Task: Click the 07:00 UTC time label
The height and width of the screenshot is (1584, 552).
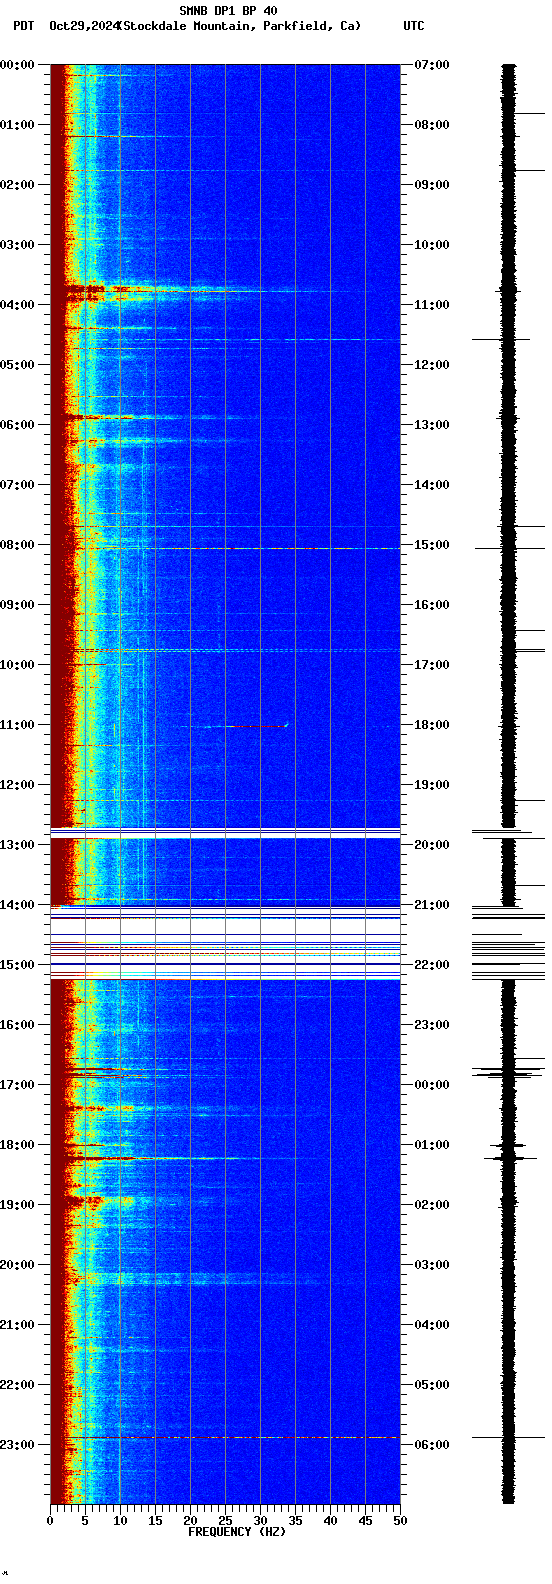Action: click(x=432, y=65)
